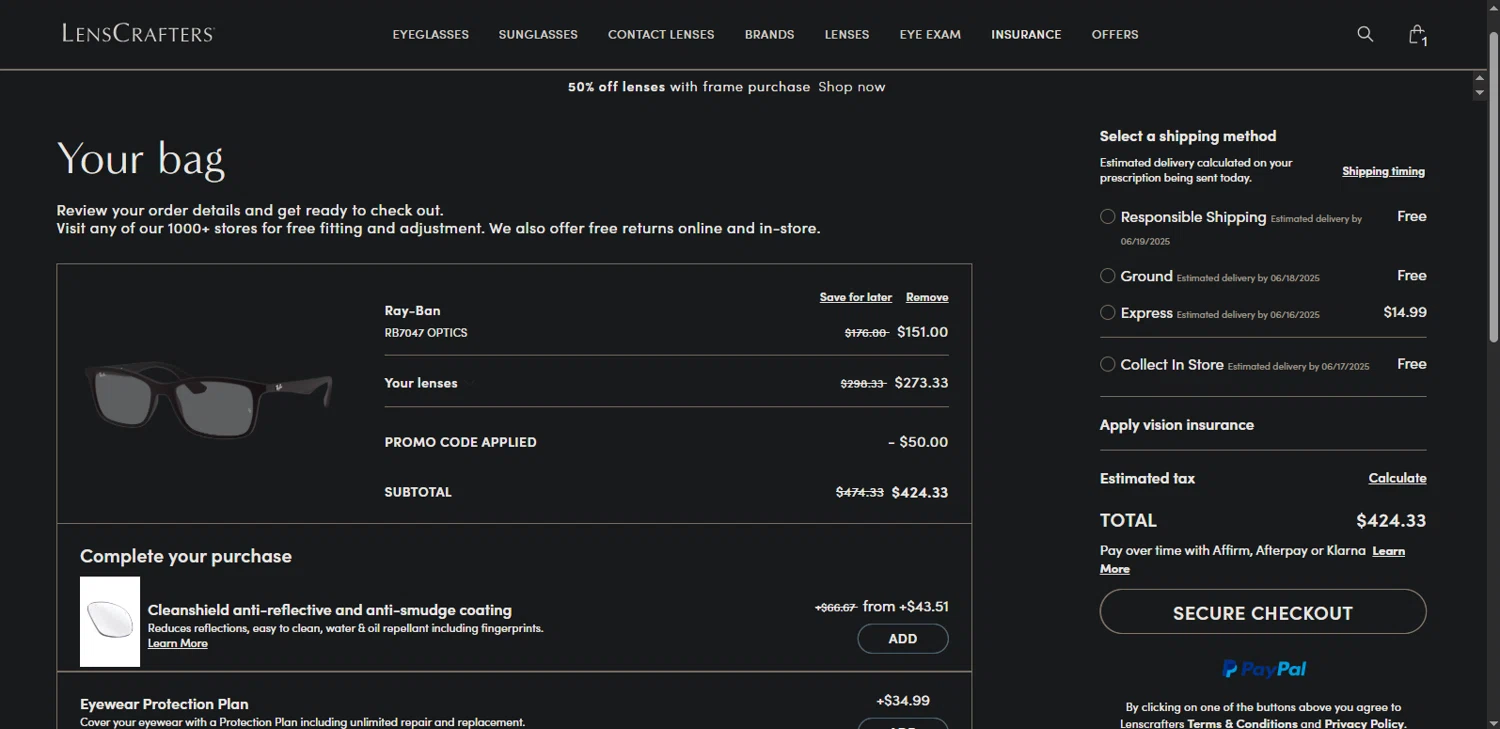The image size is (1500, 729).
Task: Click Complete your purchase heading
Action: coord(186,556)
